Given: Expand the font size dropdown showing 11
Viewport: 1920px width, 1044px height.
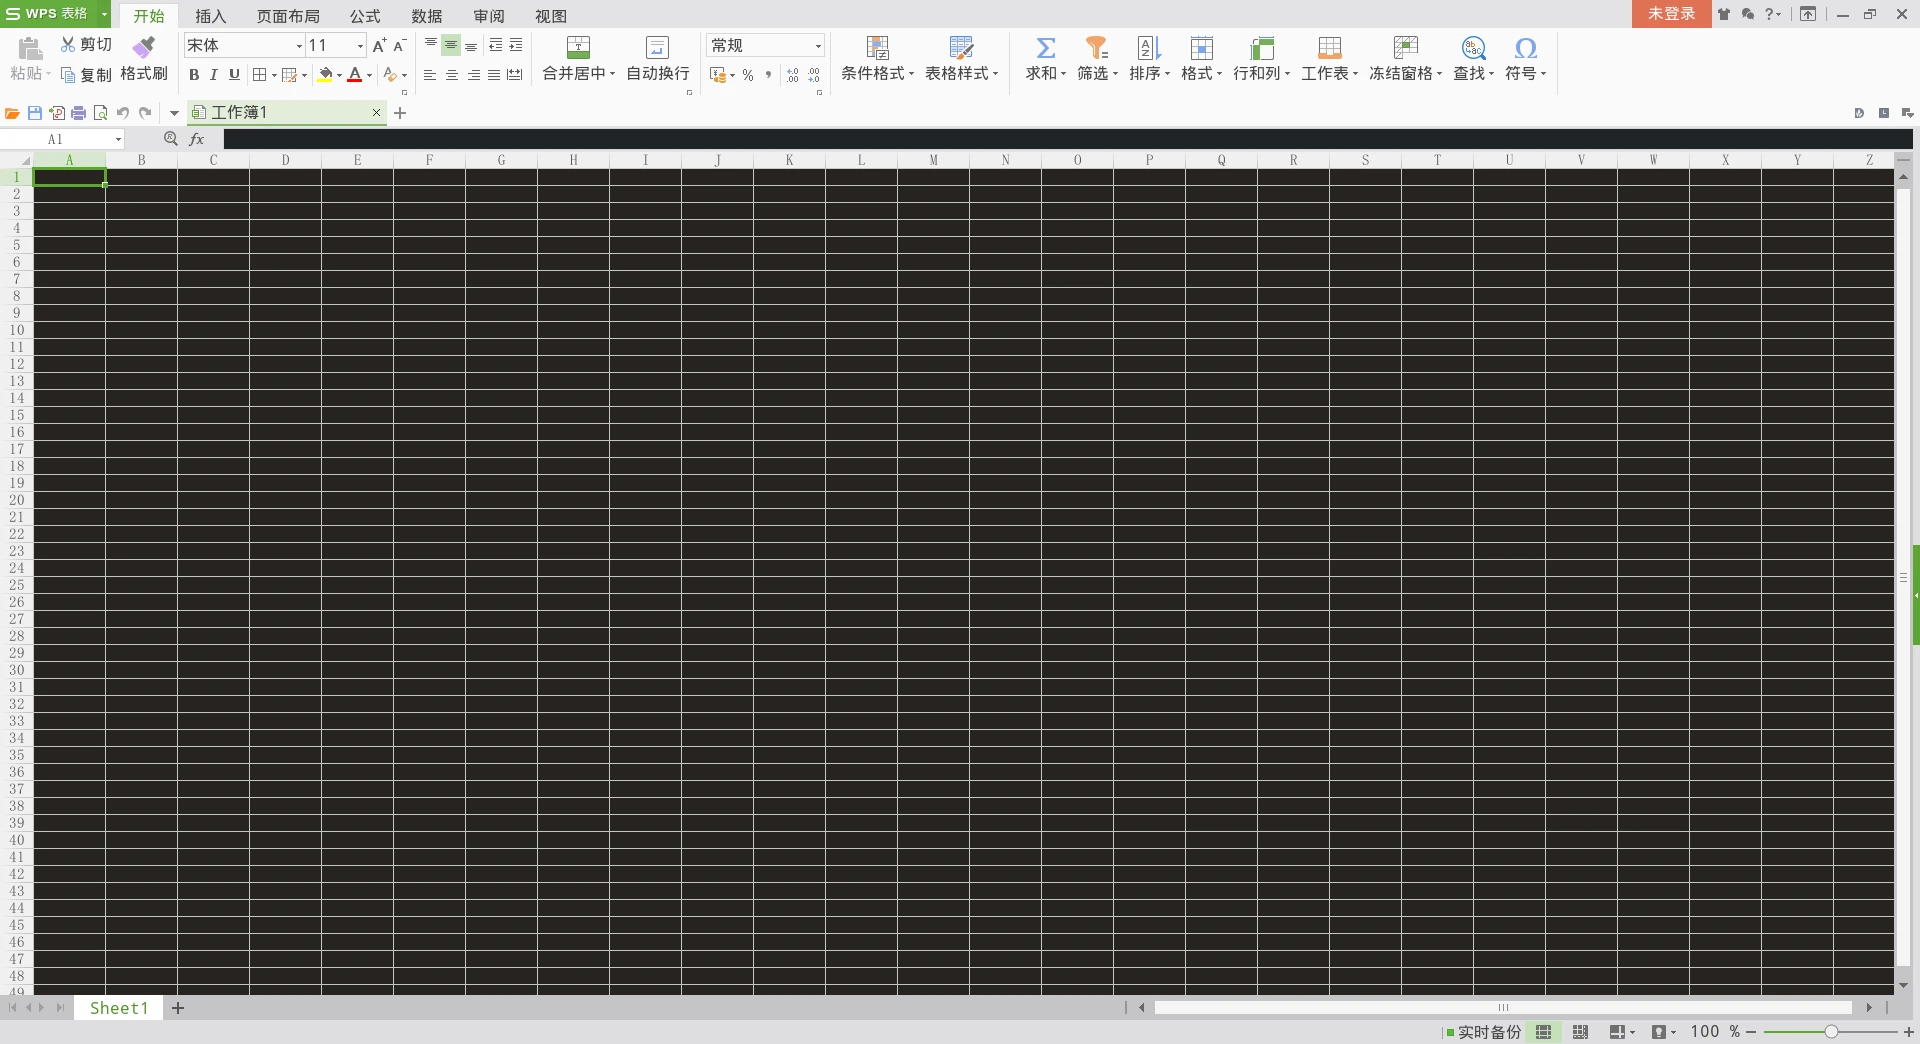Looking at the screenshot, I should (360, 46).
